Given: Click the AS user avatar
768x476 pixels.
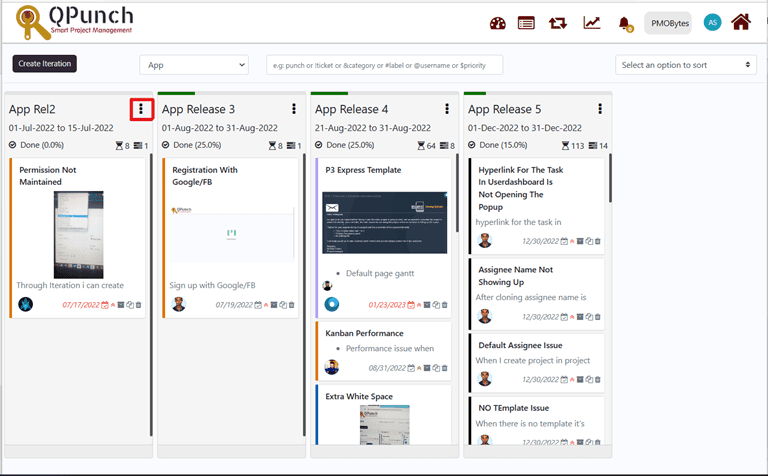Looking at the screenshot, I should (712, 22).
